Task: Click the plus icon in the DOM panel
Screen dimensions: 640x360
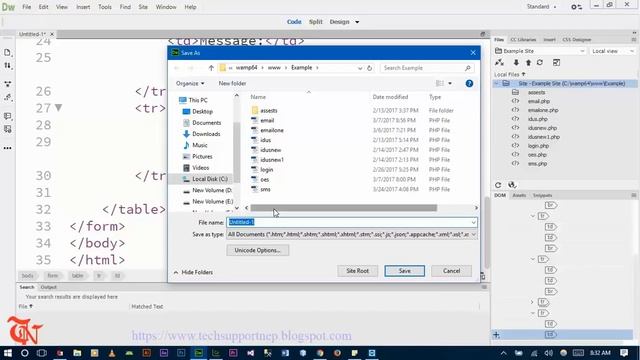Action: 496,335
